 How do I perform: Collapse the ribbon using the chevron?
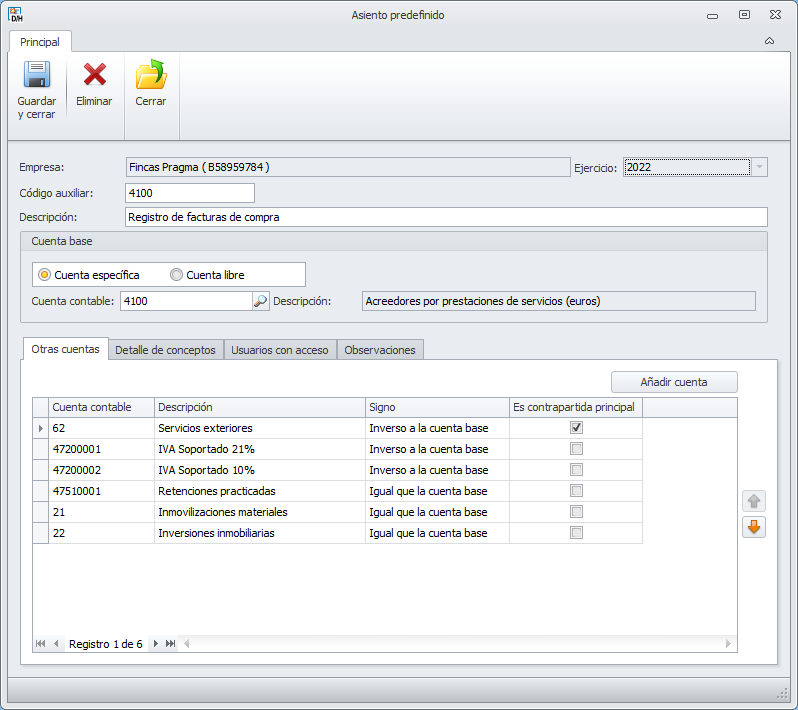click(769, 42)
